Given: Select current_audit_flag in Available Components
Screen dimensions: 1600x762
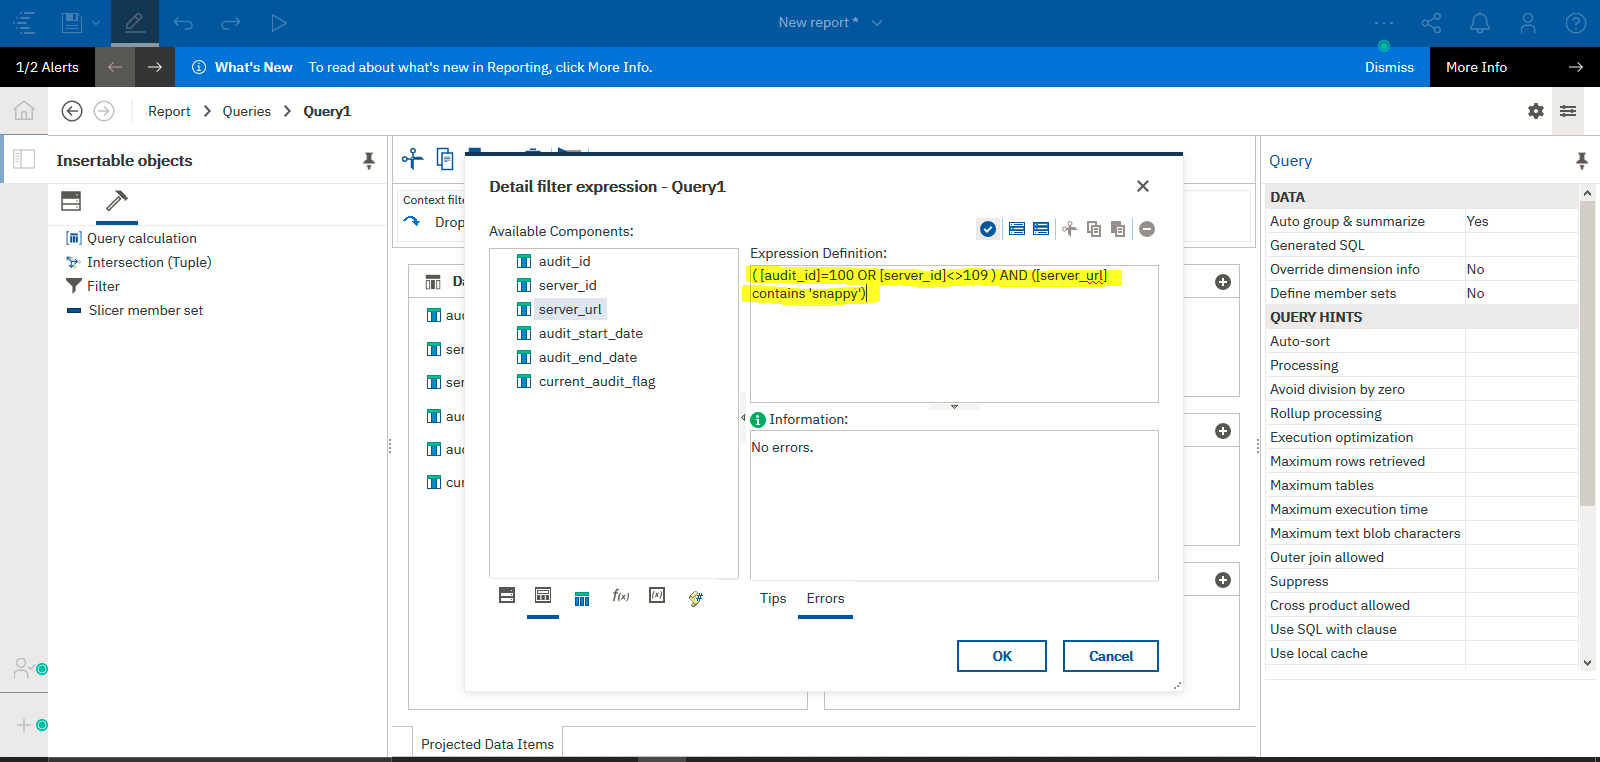Looking at the screenshot, I should [x=597, y=381].
